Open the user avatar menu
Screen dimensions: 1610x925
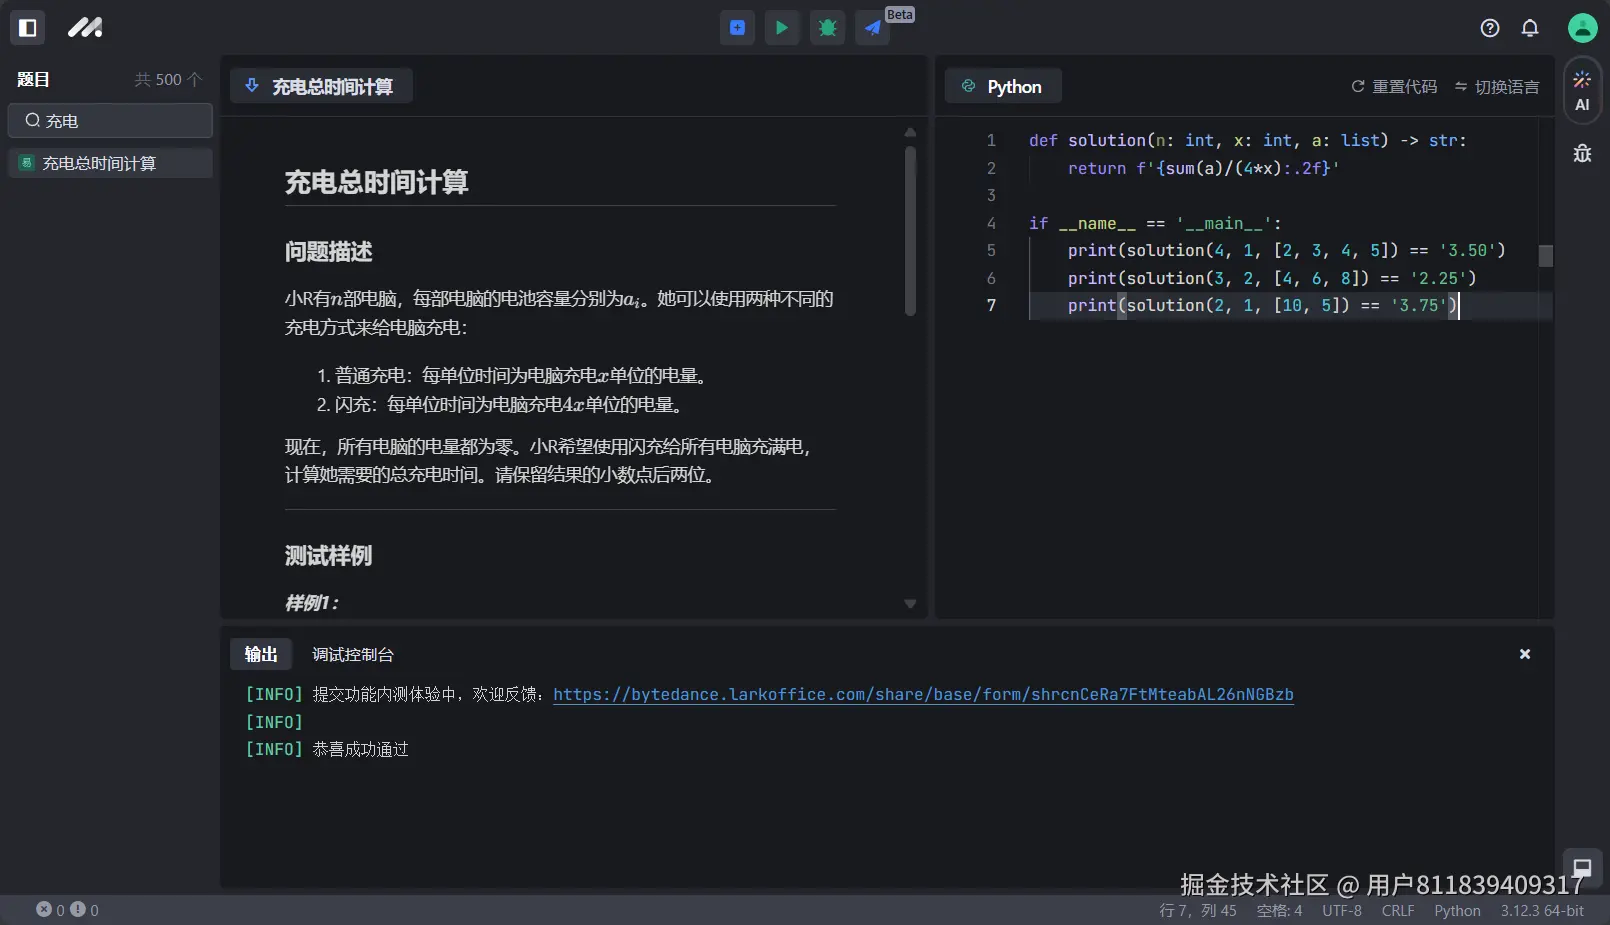1582,28
